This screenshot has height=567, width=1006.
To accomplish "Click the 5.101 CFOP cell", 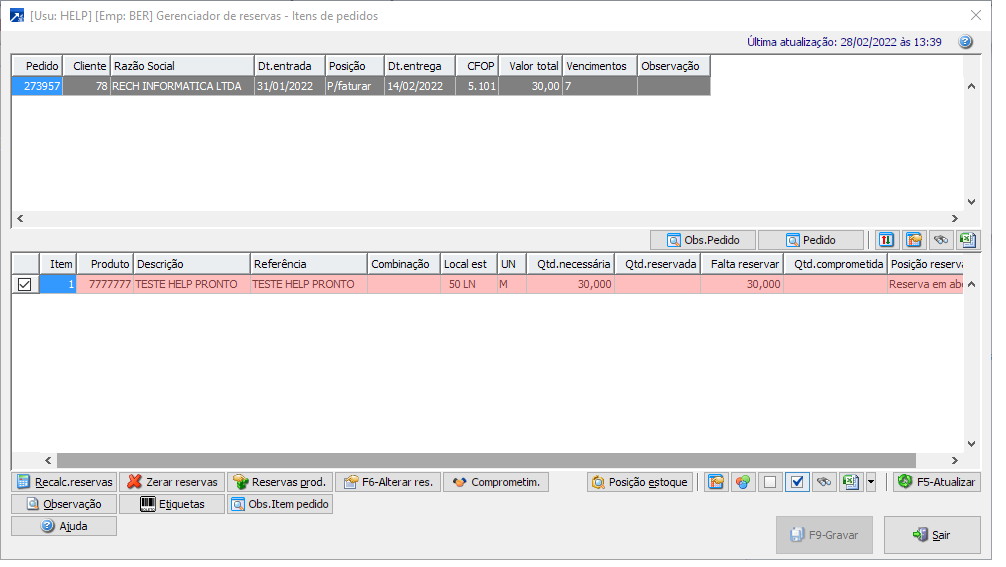I will tap(477, 86).
